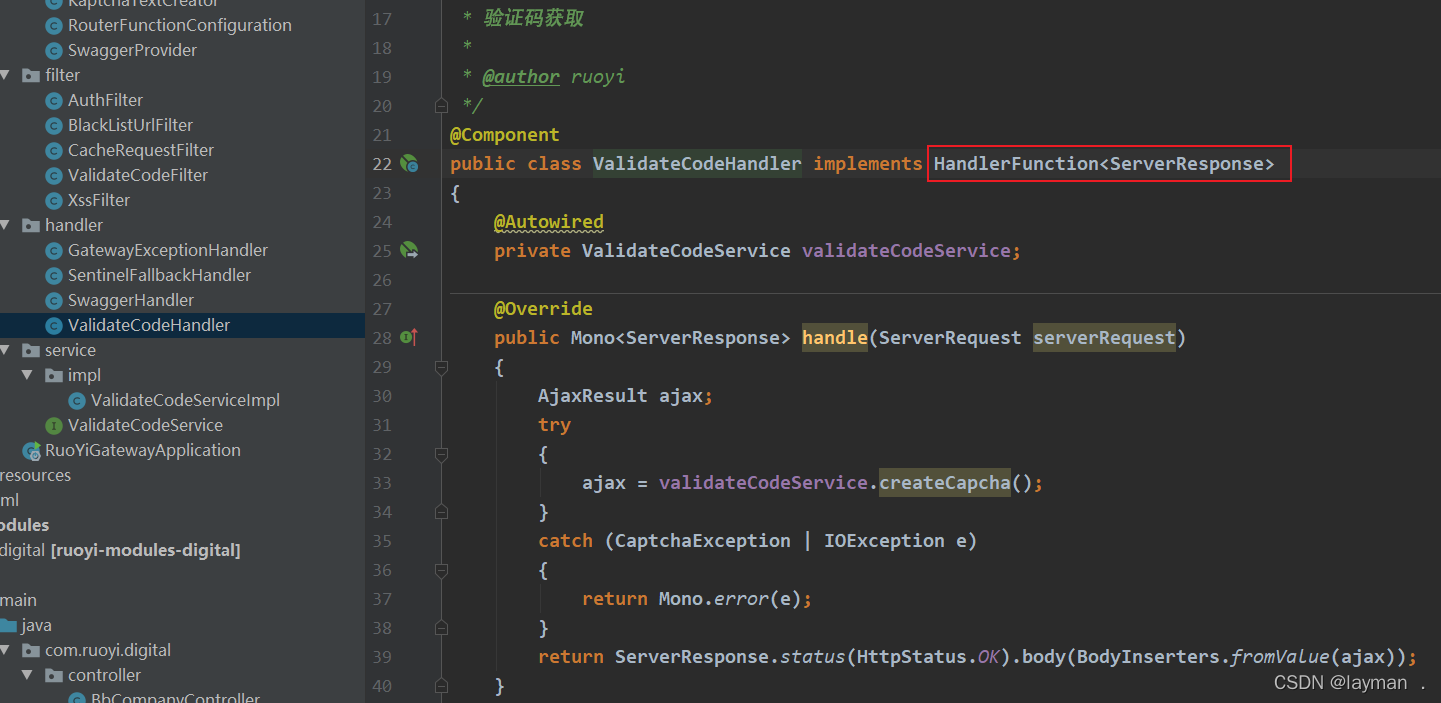Viewport: 1441px width, 703px height.
Task: Fold the try block at line 32
Action: [x=441, y=454]
